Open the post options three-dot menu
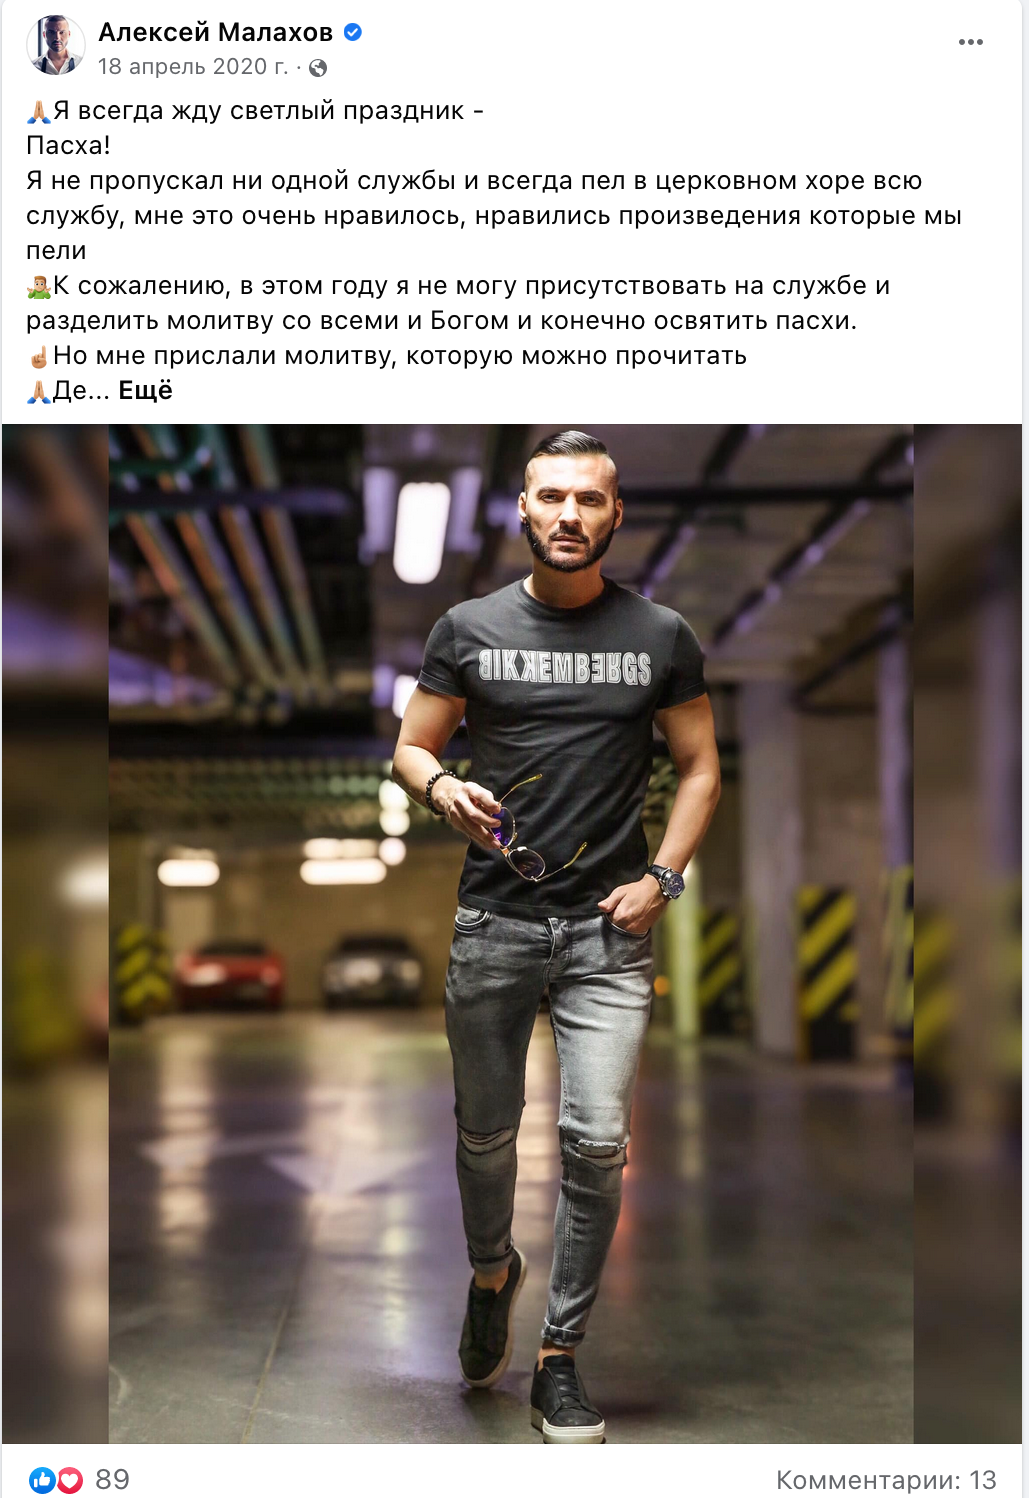The height and width of the screenshot is (1498, 1029). (970, 42)
